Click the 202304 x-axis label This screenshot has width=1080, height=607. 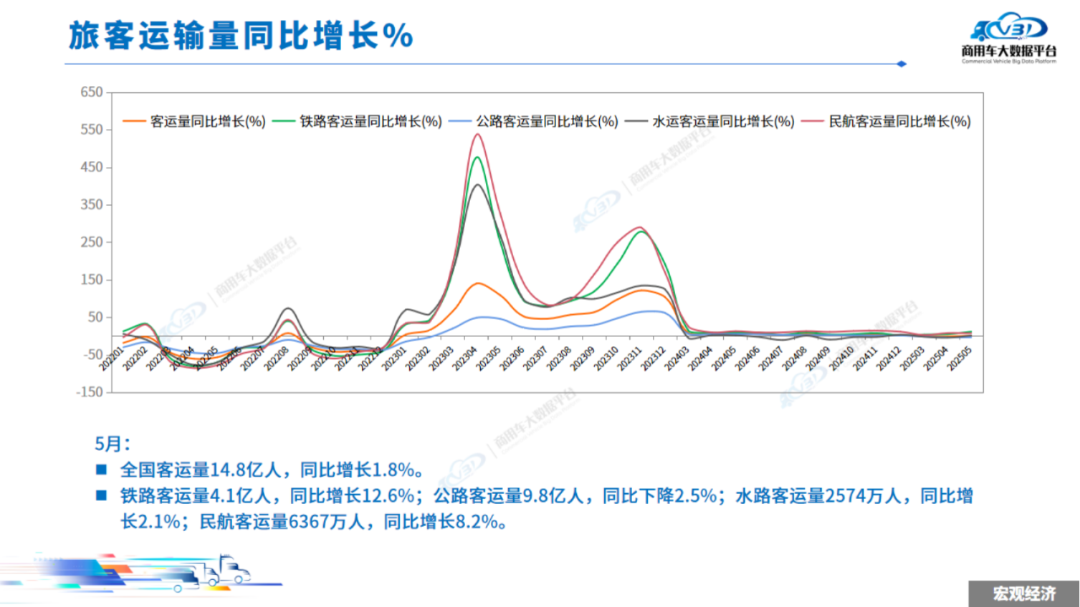point(465,358)
